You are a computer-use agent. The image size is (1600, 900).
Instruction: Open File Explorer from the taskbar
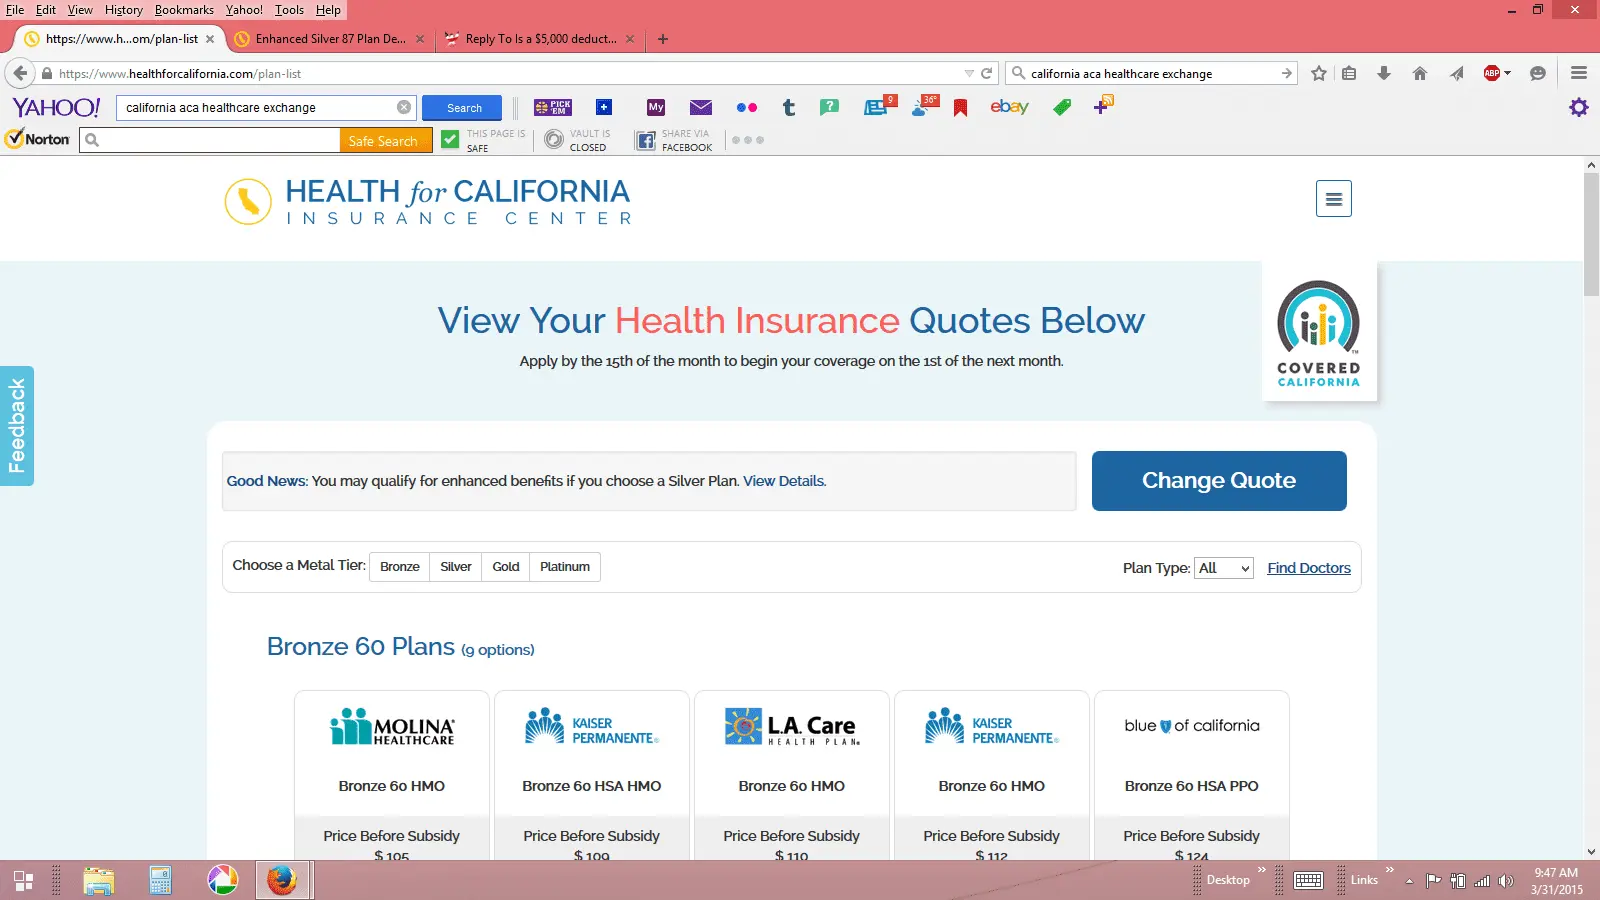coord(98,880)
